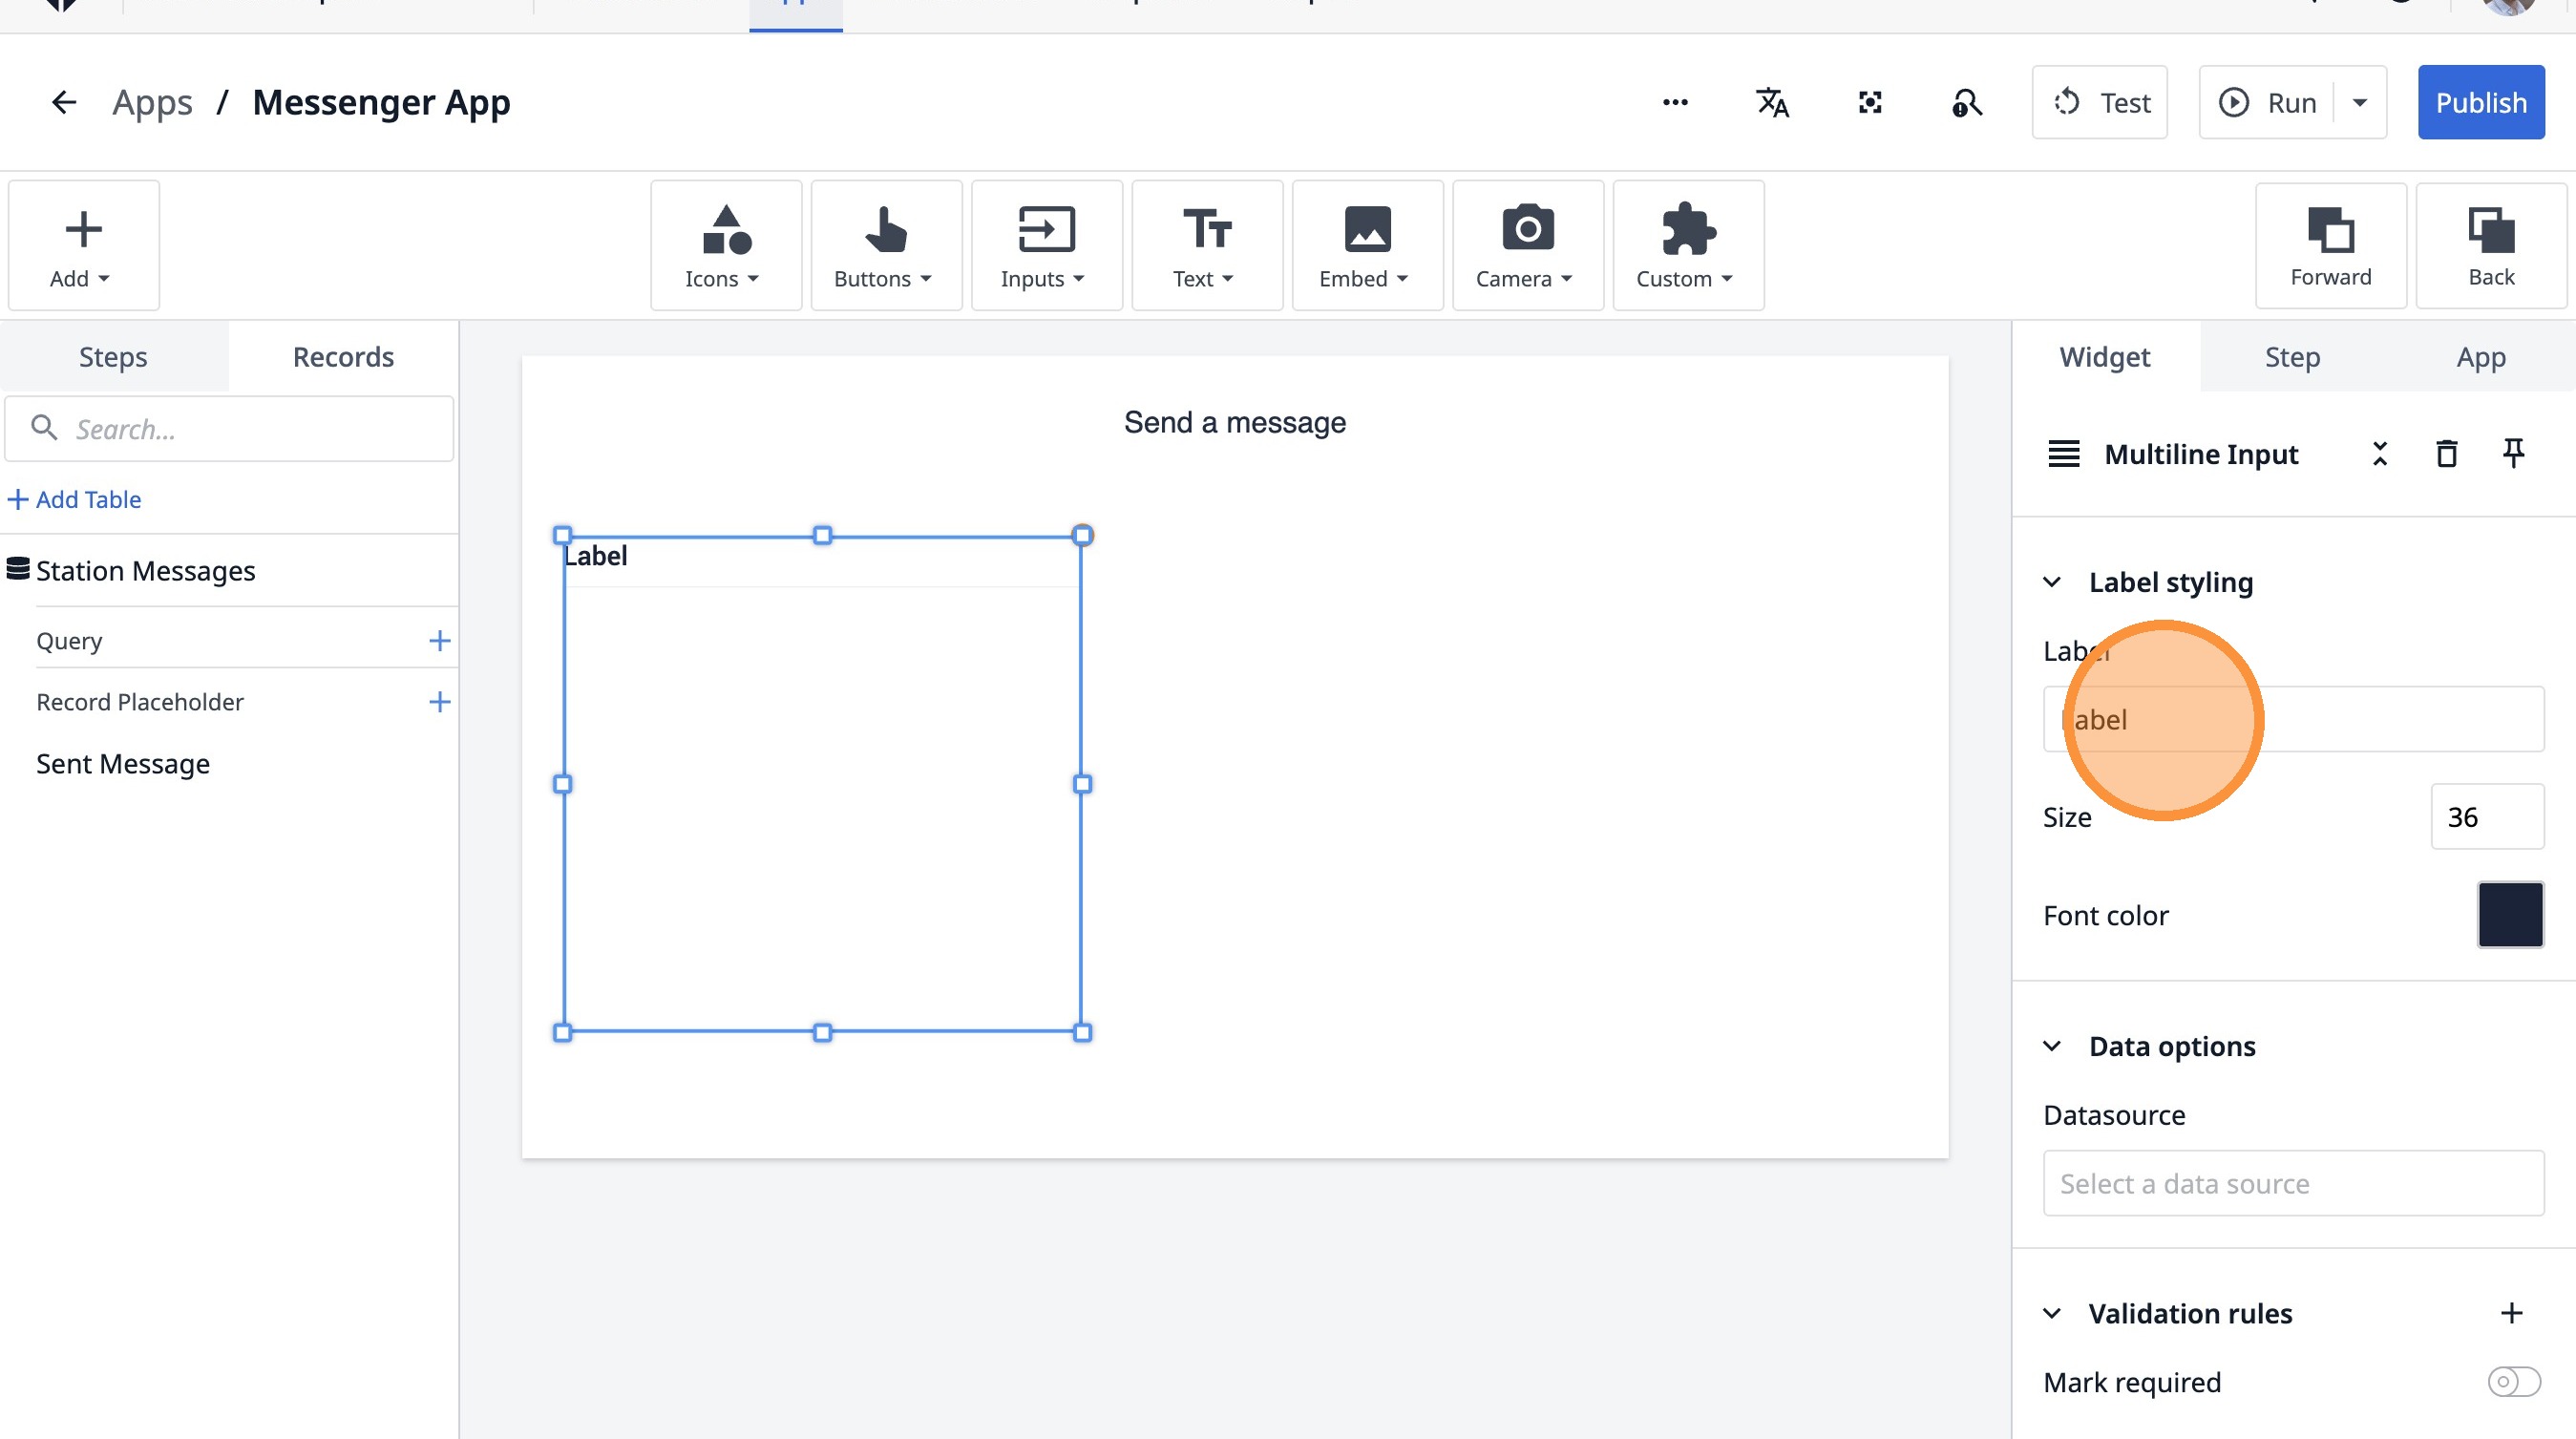
Task: Collapse the Data options section
Action: click(2052, 1046)
